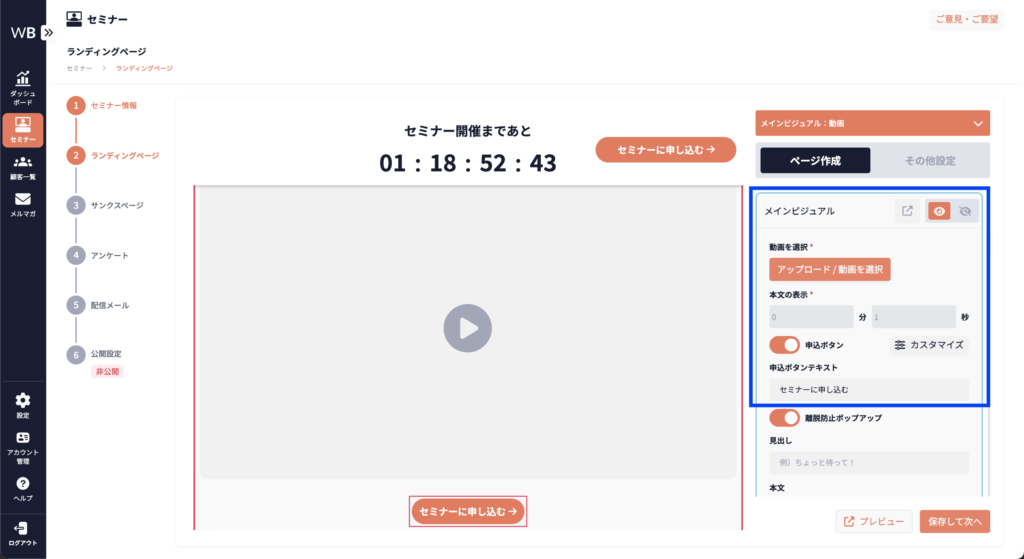Play the video preview placeholder
This screenshot has width=1024, height=559.
(468, 327)
